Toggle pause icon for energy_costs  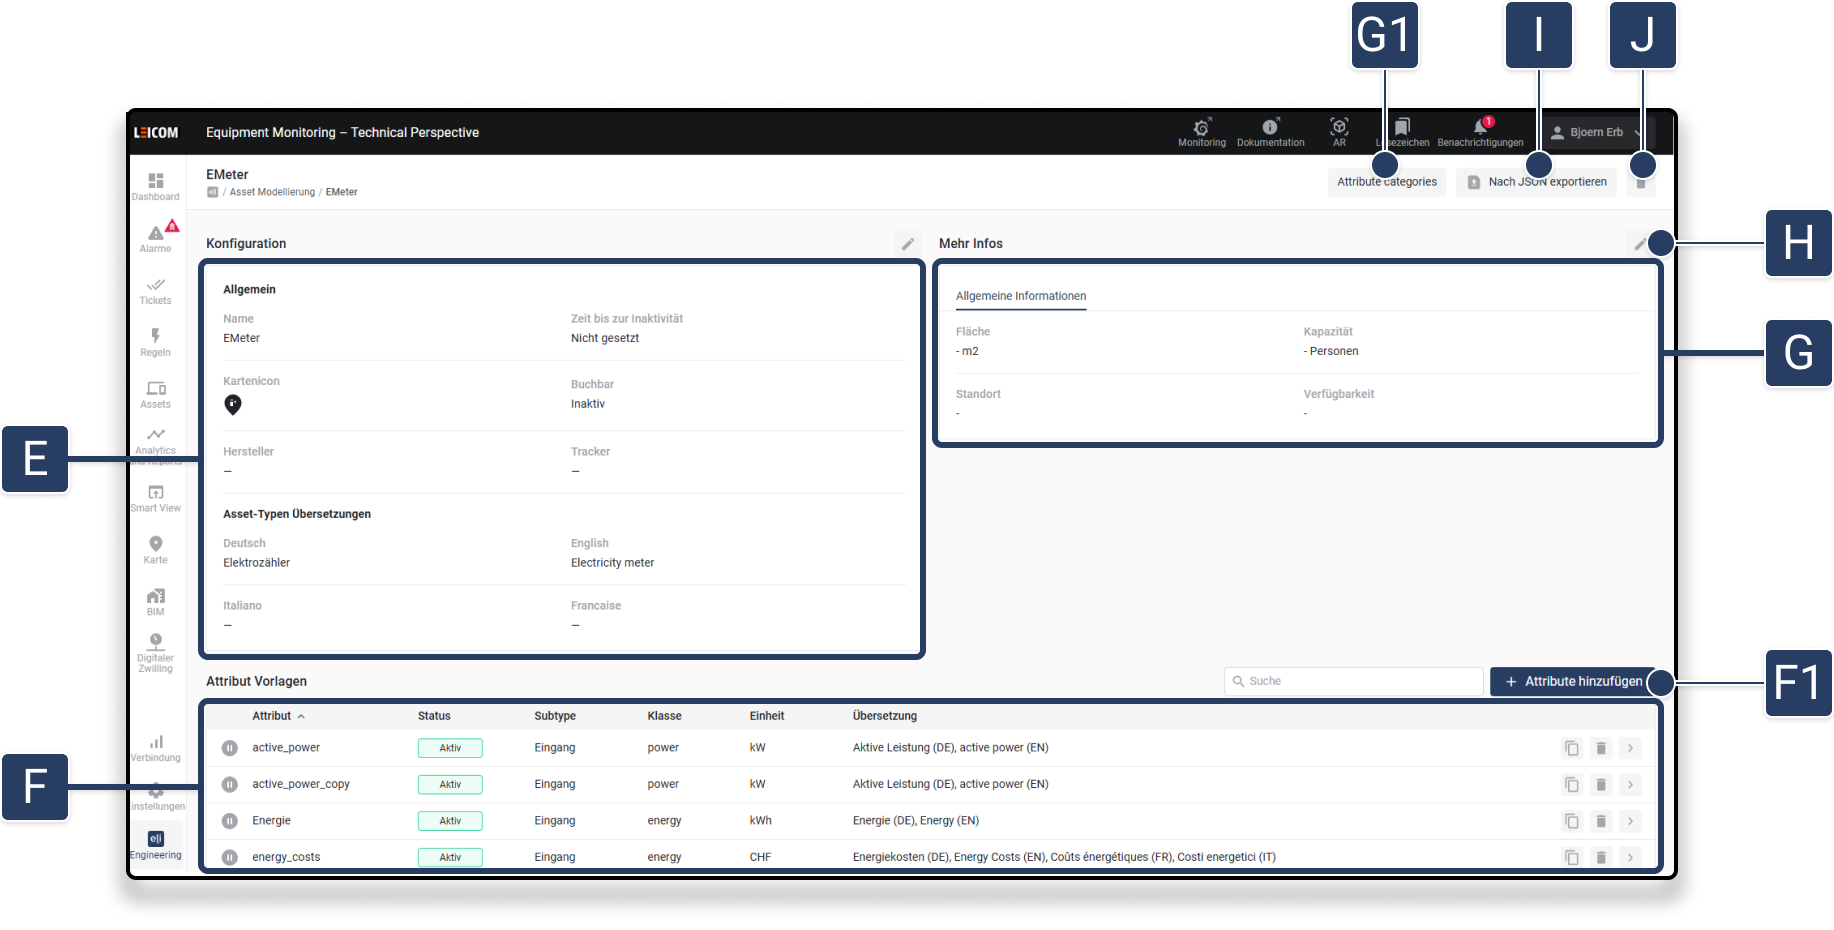(230, 857)
